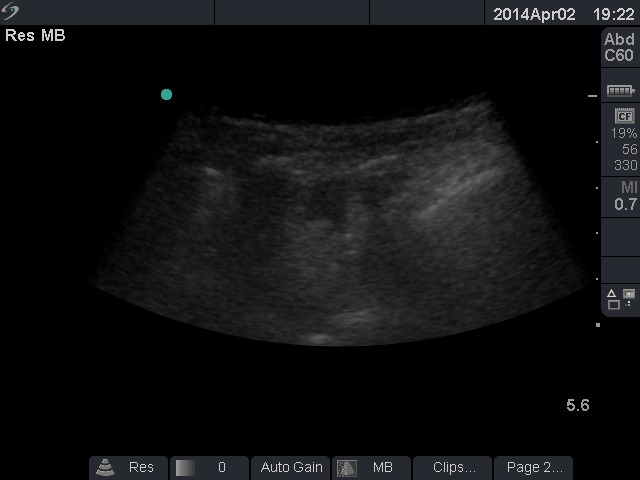Toggle the MB multibeam button
The width and height of the screenshot is (640, 480).
coord(371,468)
